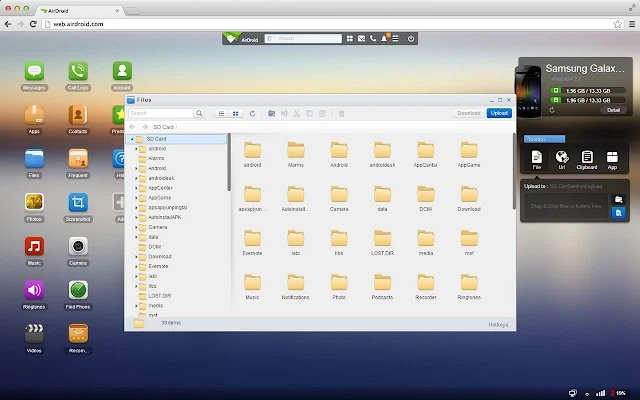Open the DCIM folder in file grid

click(426, 196)
